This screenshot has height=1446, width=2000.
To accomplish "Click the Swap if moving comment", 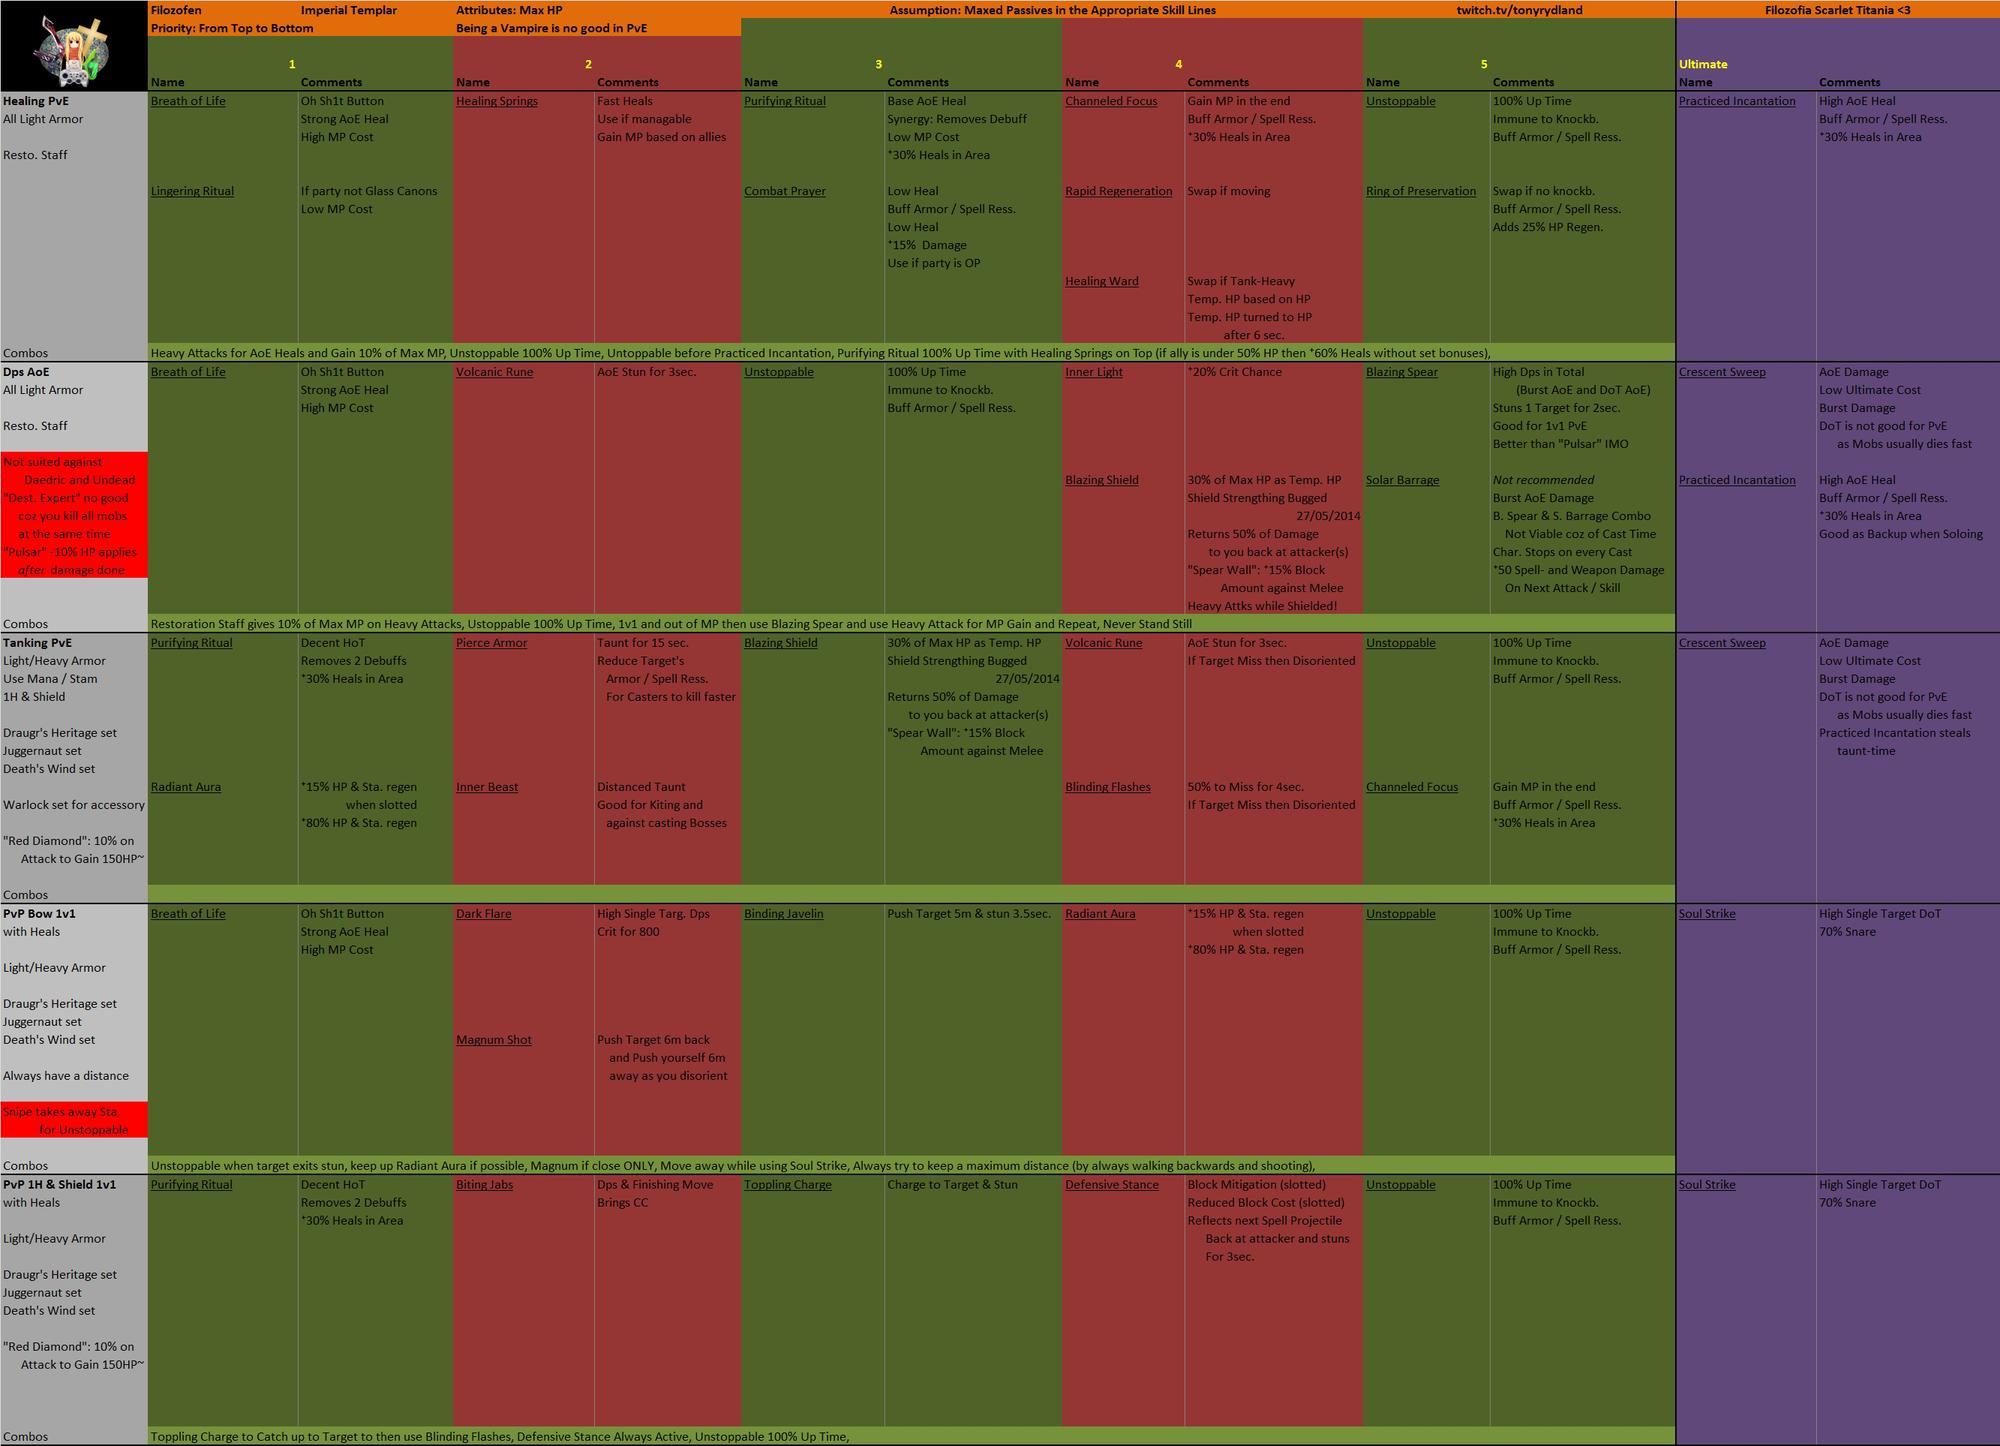I will click(1229, 191).
